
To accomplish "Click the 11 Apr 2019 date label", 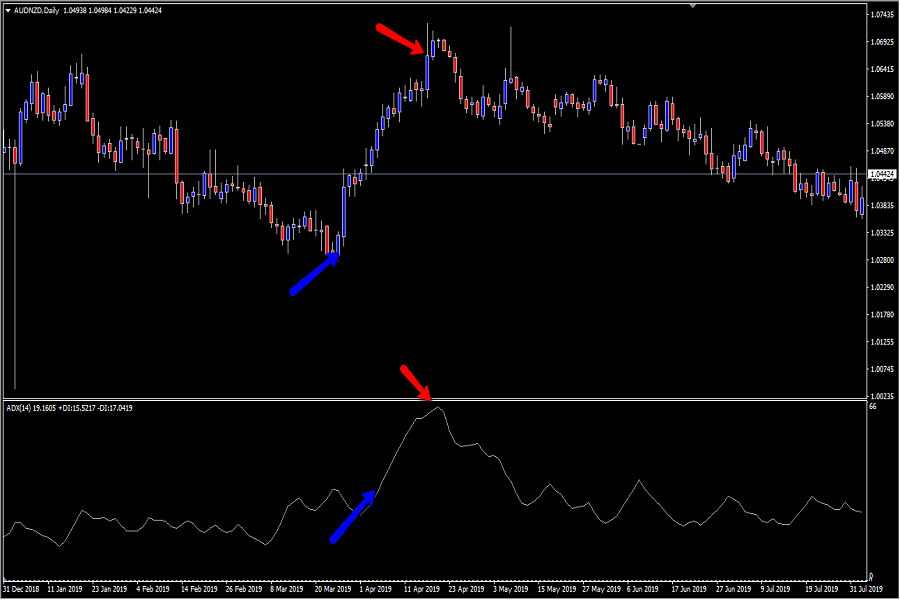I will (422, 589).
